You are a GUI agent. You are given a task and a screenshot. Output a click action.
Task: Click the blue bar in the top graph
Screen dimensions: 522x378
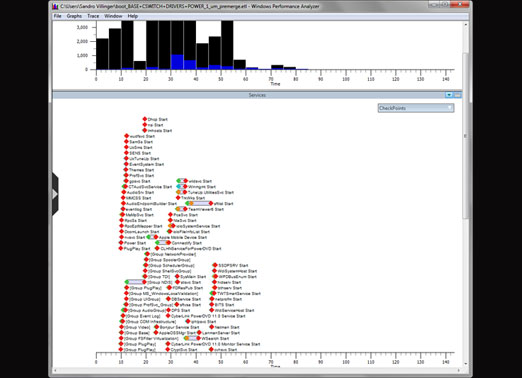point(177,62)
